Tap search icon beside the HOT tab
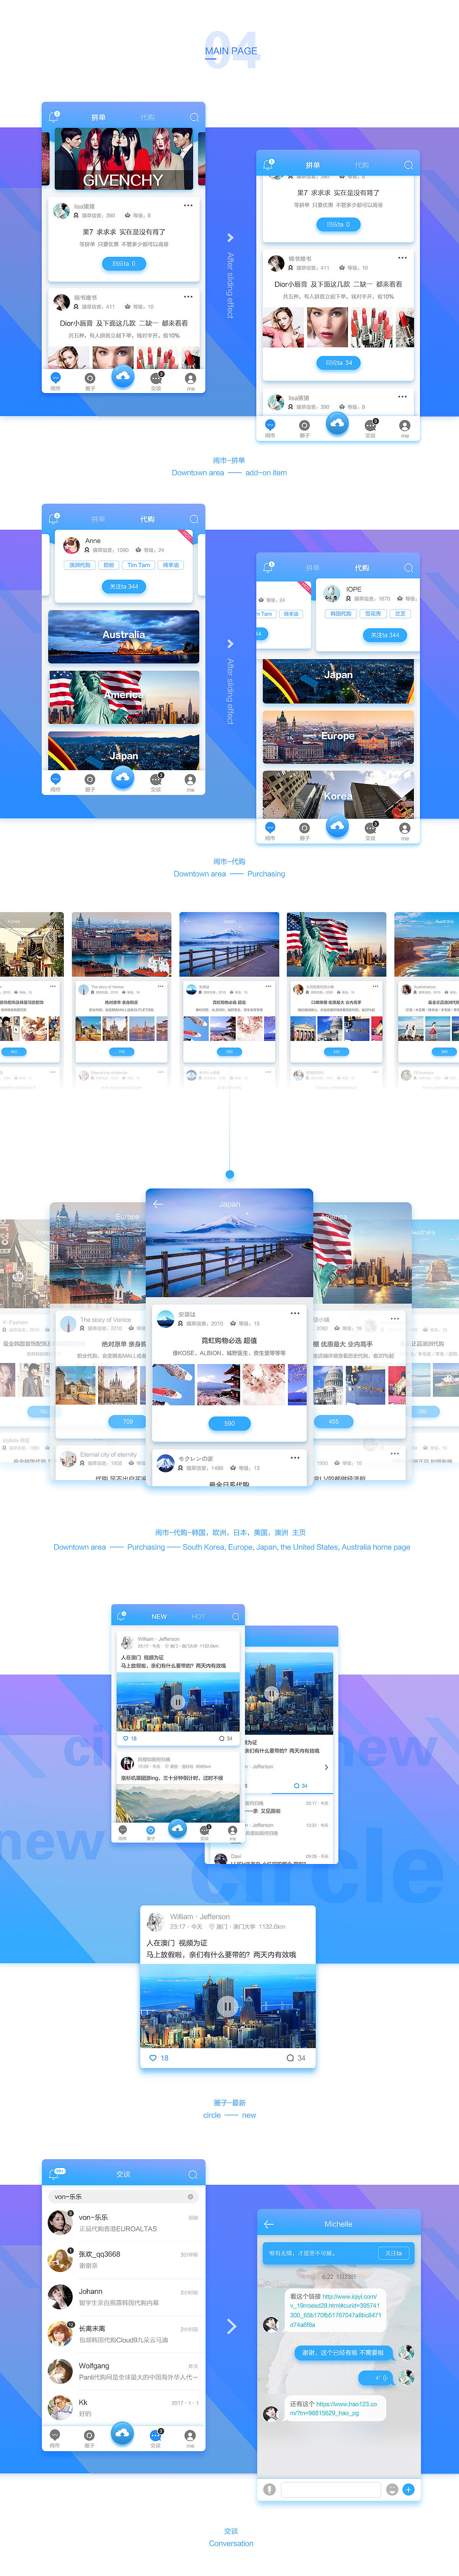Viewport: 459px width, 2576px height. (x=236, y=1616)
